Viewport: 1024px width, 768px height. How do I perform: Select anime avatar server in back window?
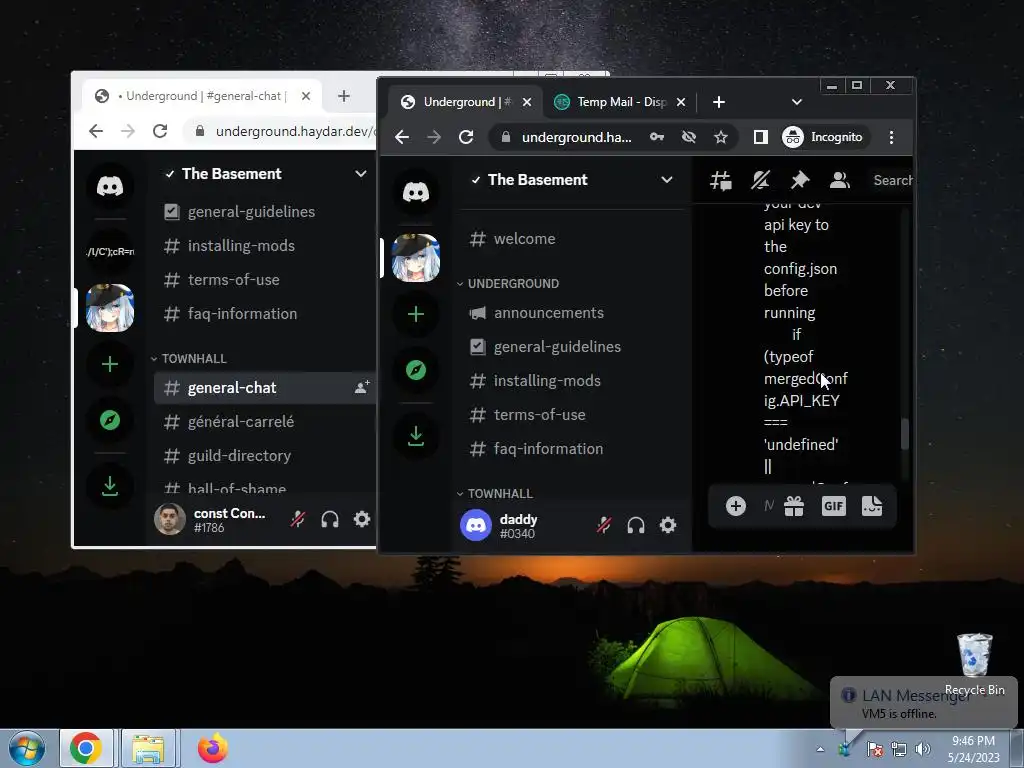pos(110,308)
